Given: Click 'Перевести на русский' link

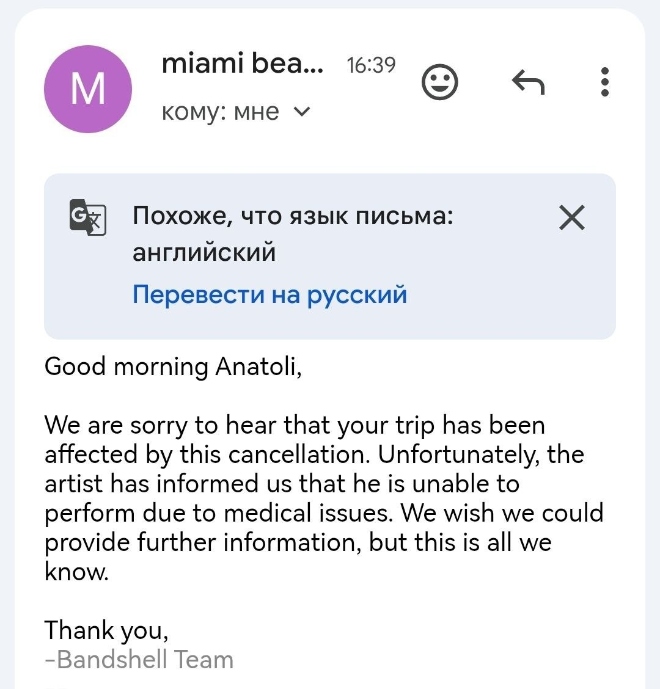Looking at the screenshot, I should tap(270, 295).
